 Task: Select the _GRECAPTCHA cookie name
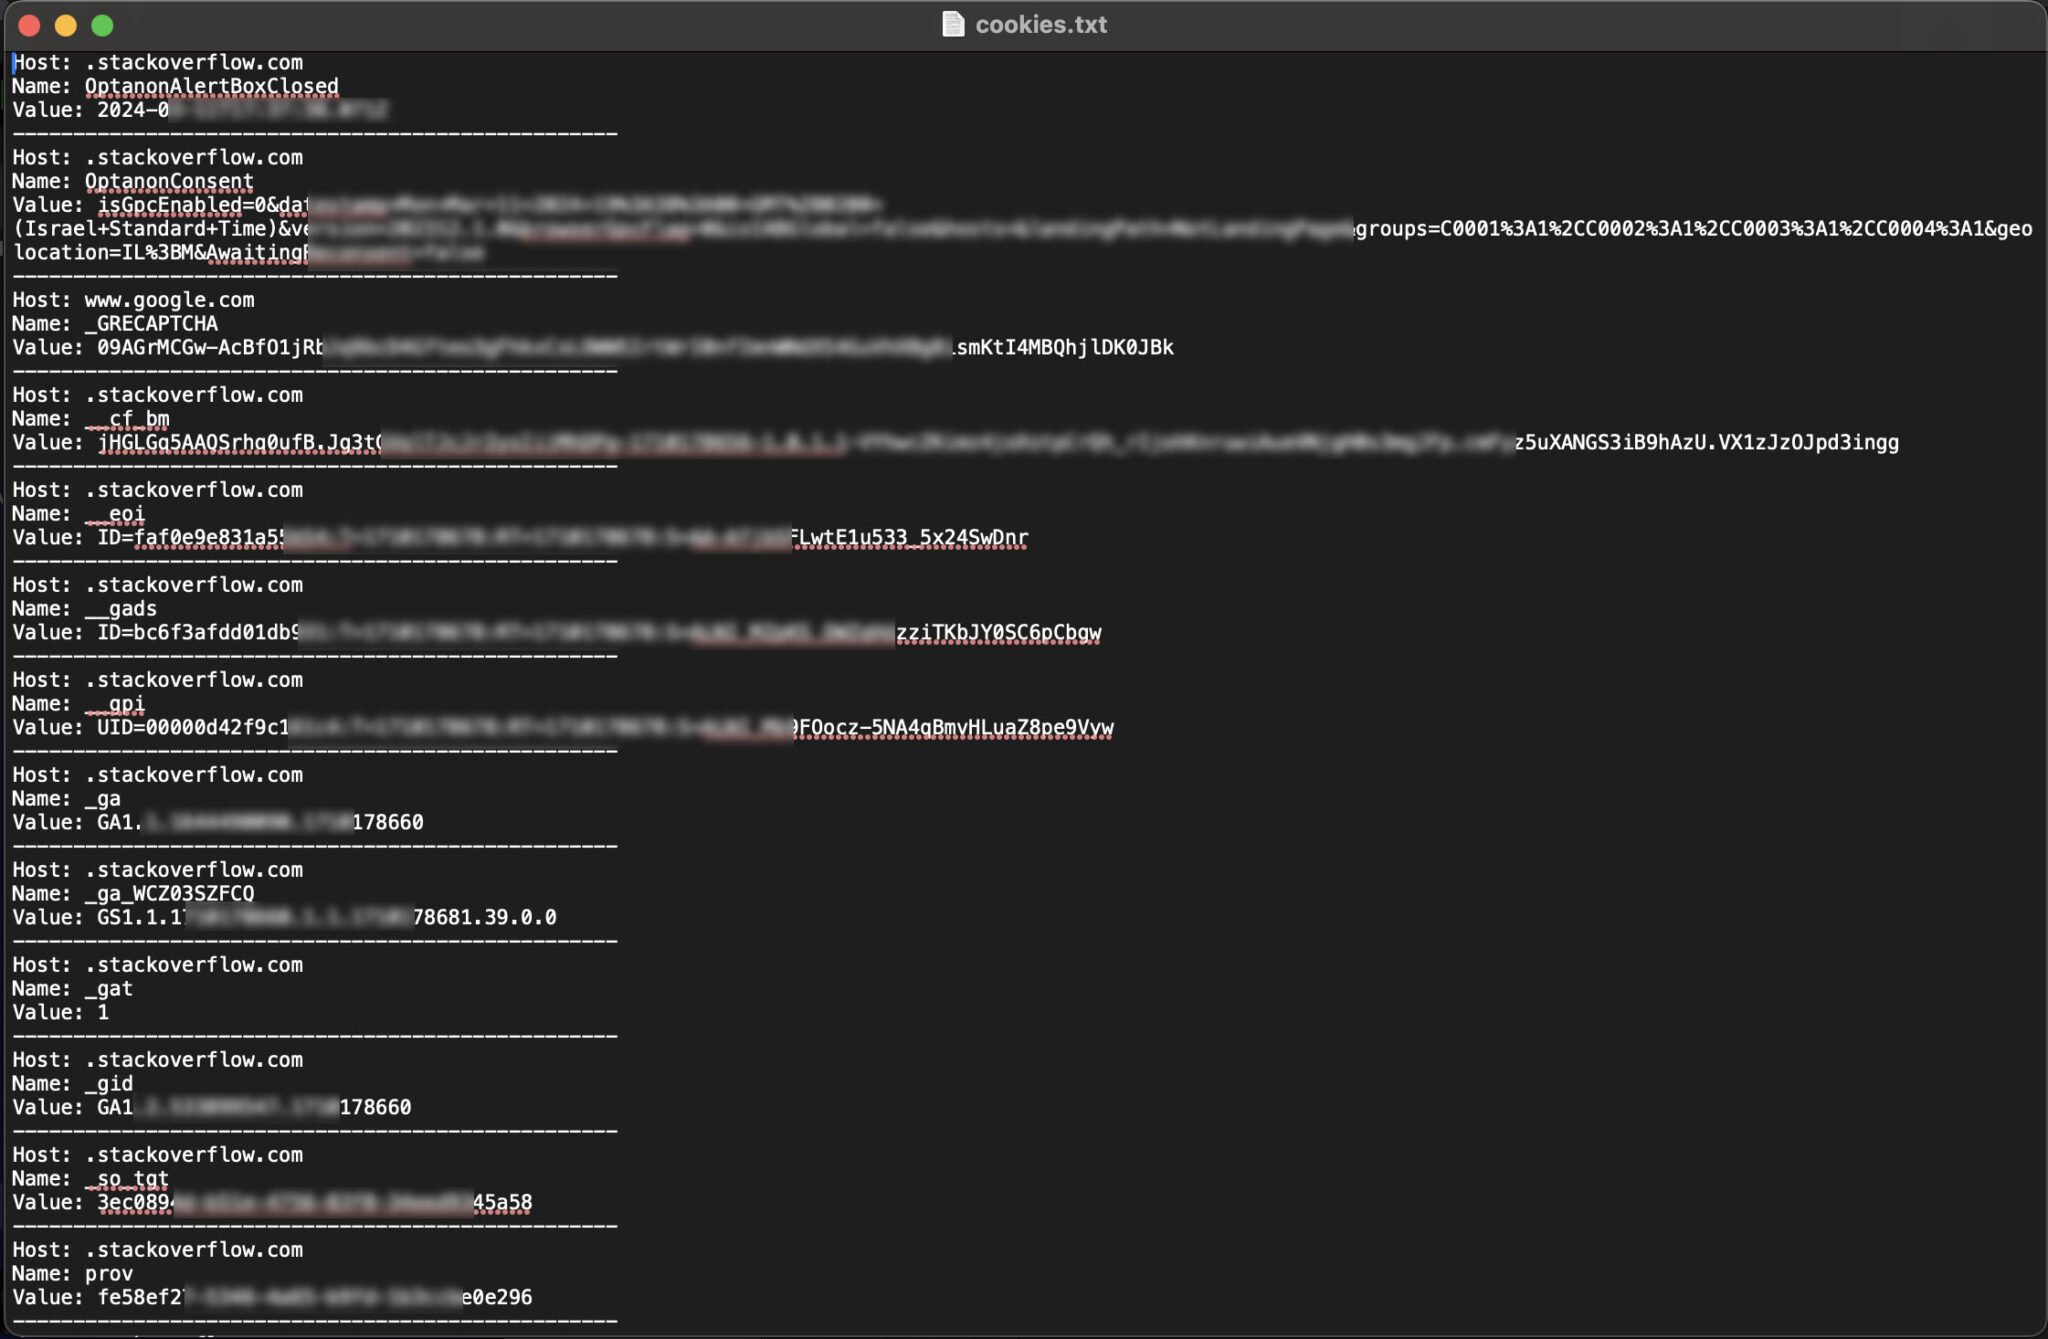pyautogui.click(x=148, y=323)
